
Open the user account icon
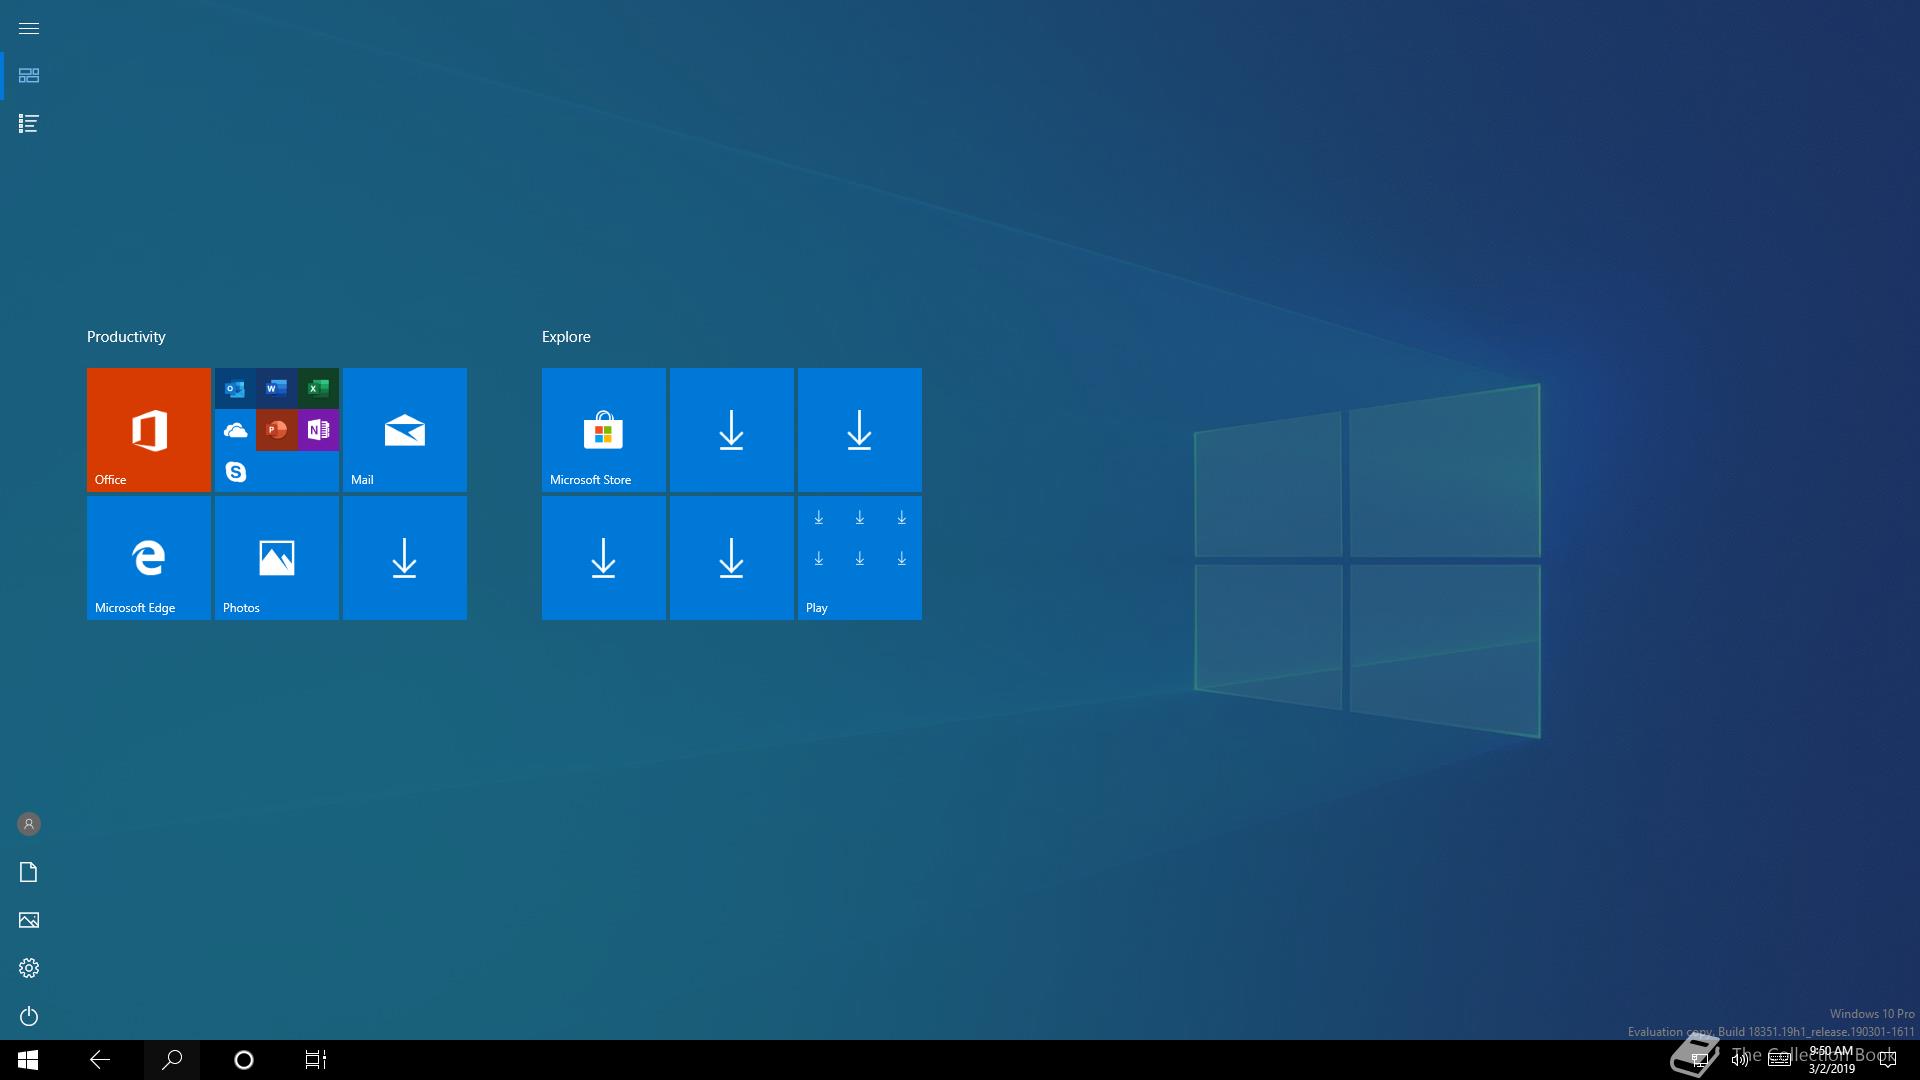(x=29, y=824)
